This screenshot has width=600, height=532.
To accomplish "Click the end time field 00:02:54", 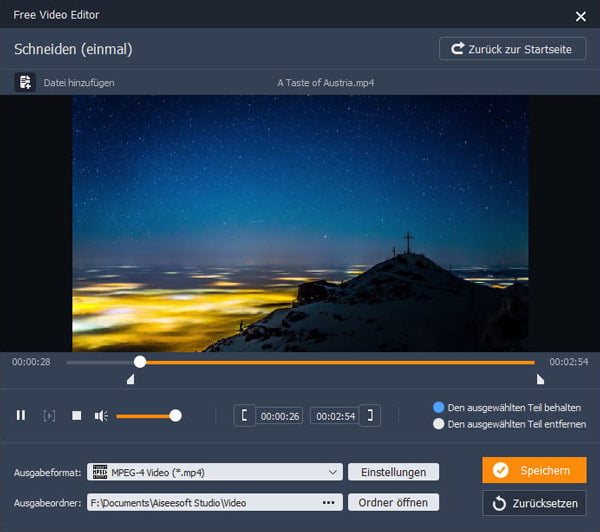I will [335, 416].
